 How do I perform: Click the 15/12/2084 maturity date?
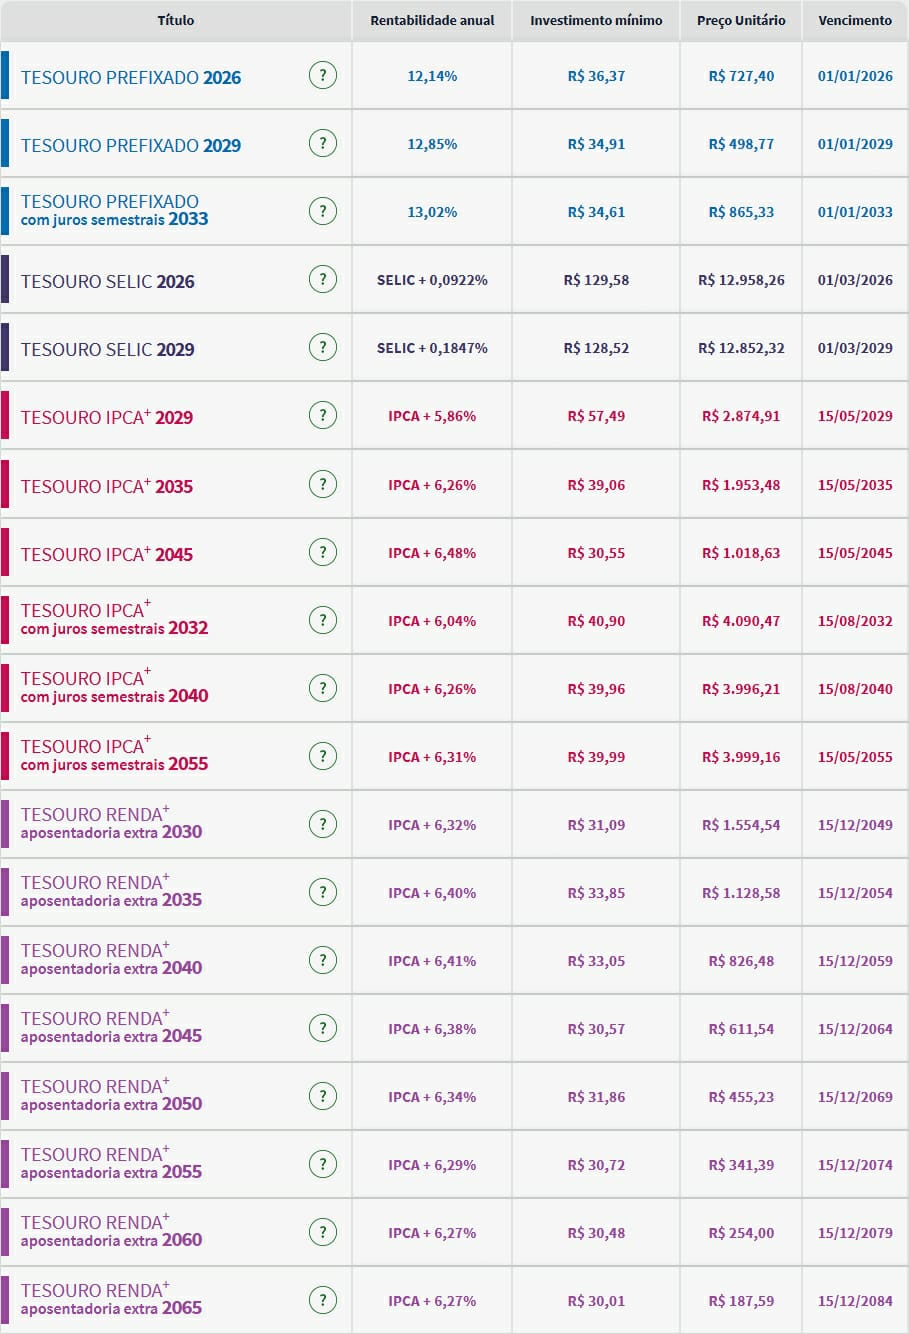pos(855,1301)
